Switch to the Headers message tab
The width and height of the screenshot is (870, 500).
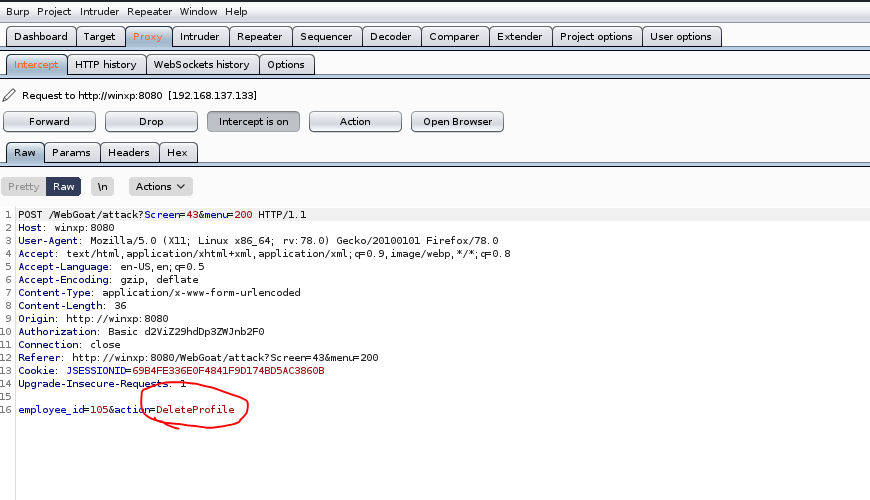(129, 153)
